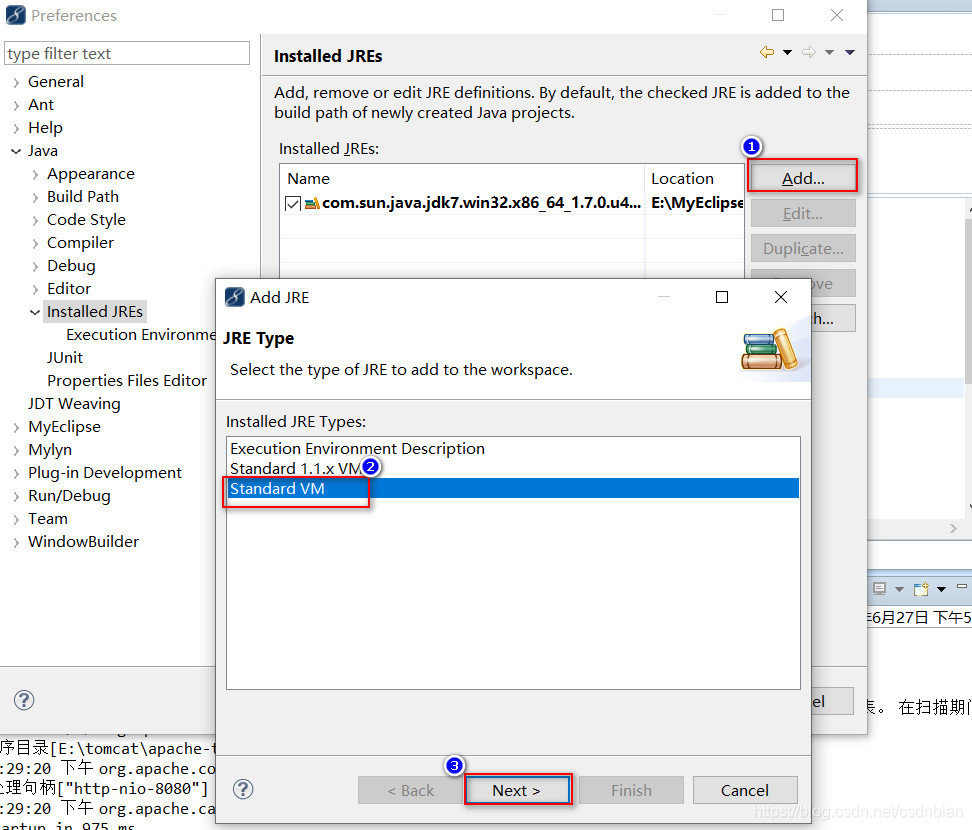Collapse the Java preferences node
Screen dimensions: 972x830
tap(16, 151)
